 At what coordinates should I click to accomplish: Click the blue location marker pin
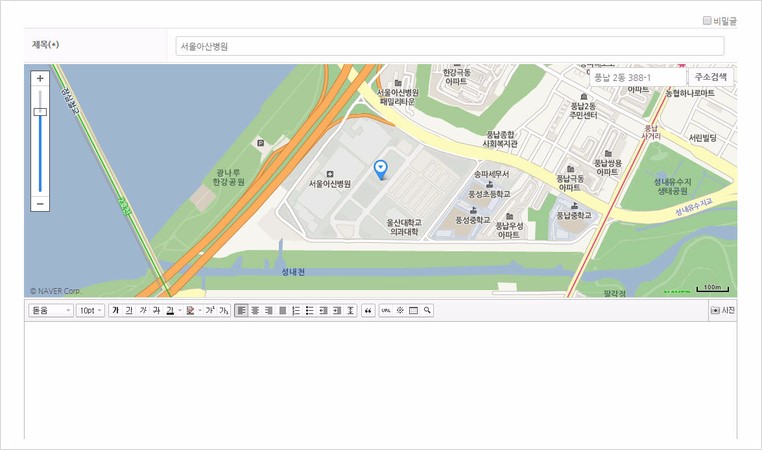coord(381,170)
